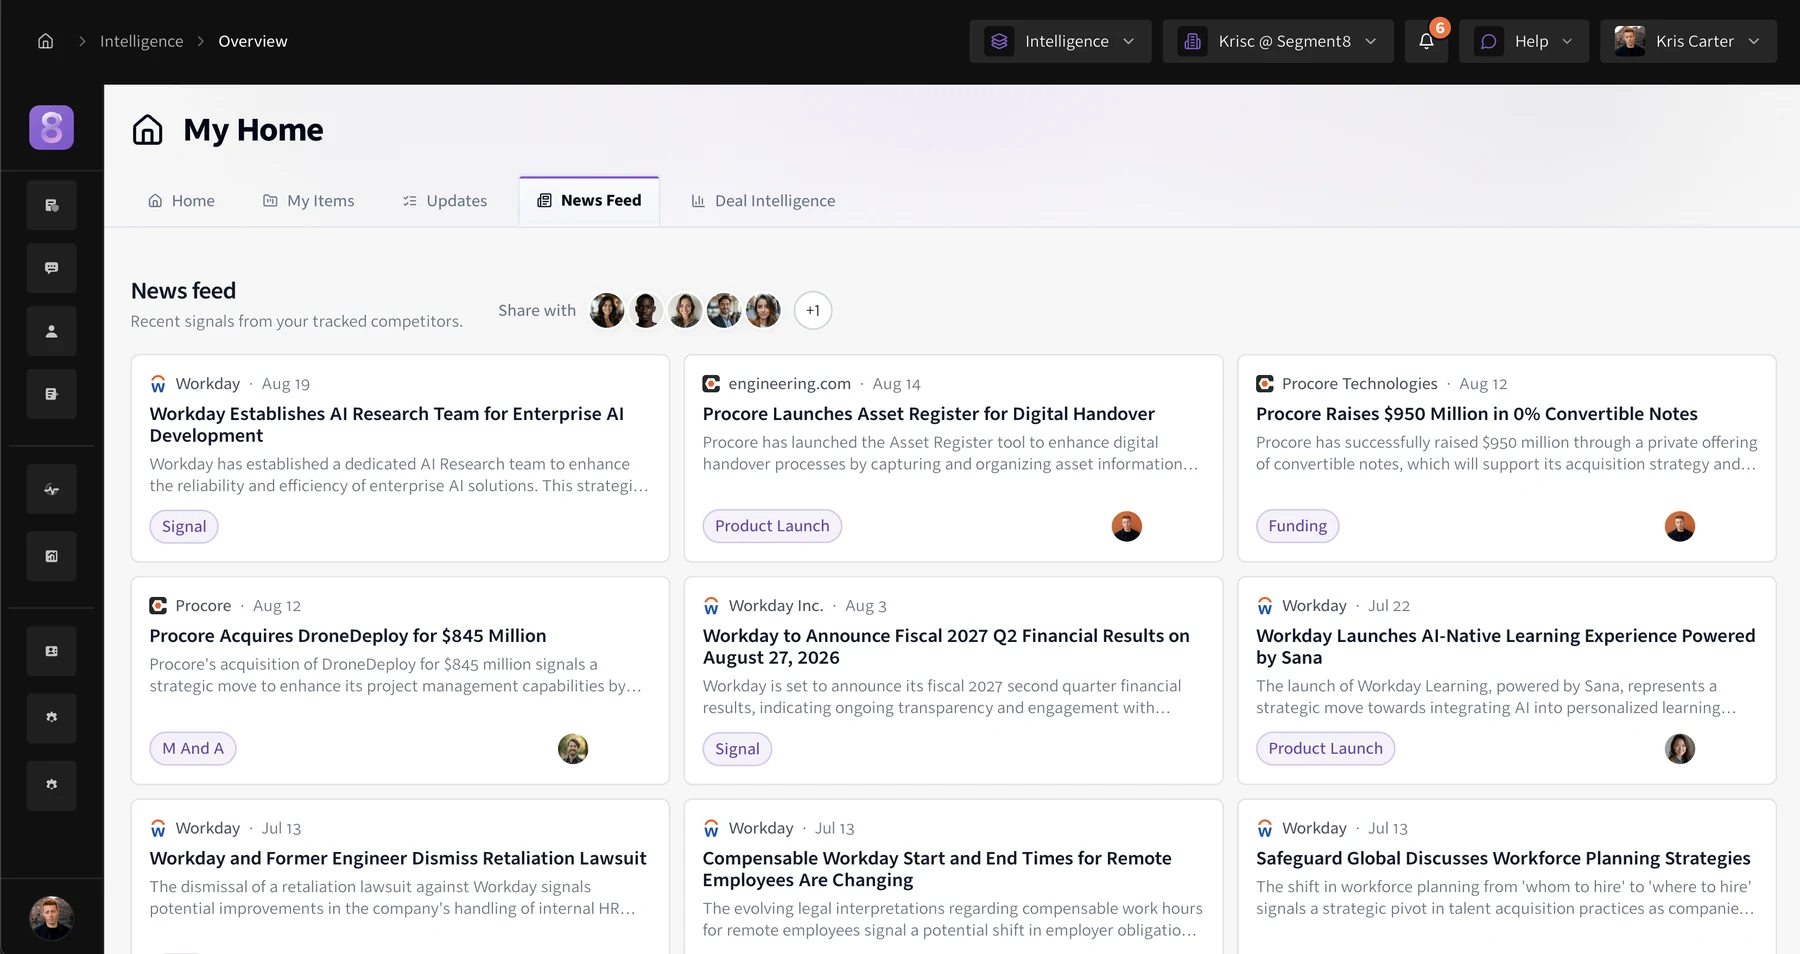Open the chat message sidebar icon

(51, 268)
